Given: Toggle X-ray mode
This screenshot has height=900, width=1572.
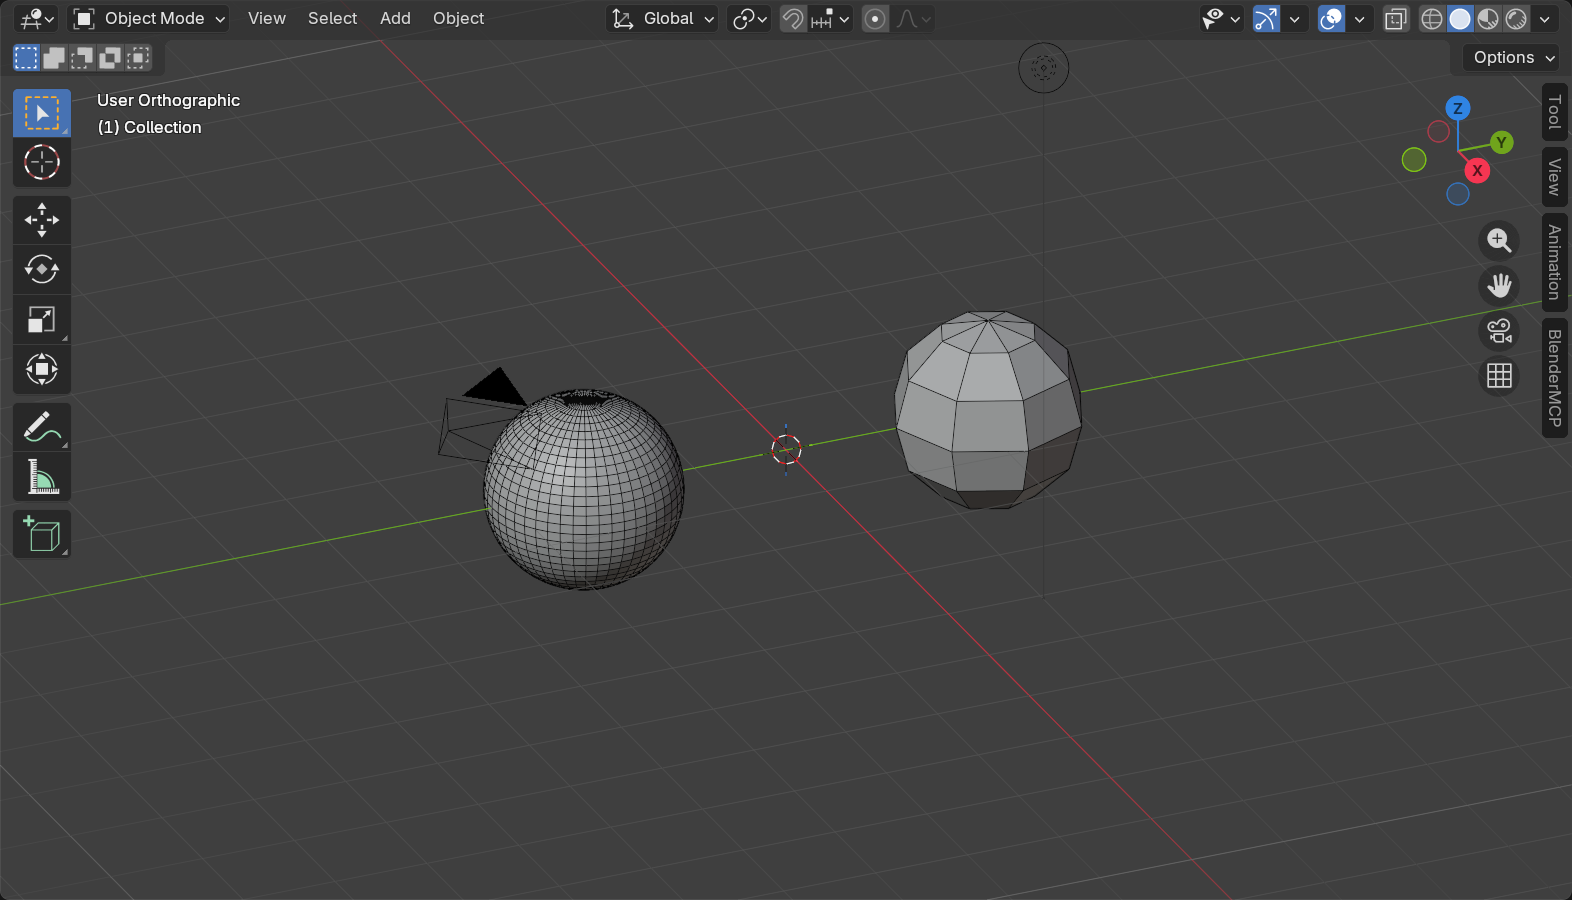Looking at the screenshot, I should click(x=1395, y=18).
